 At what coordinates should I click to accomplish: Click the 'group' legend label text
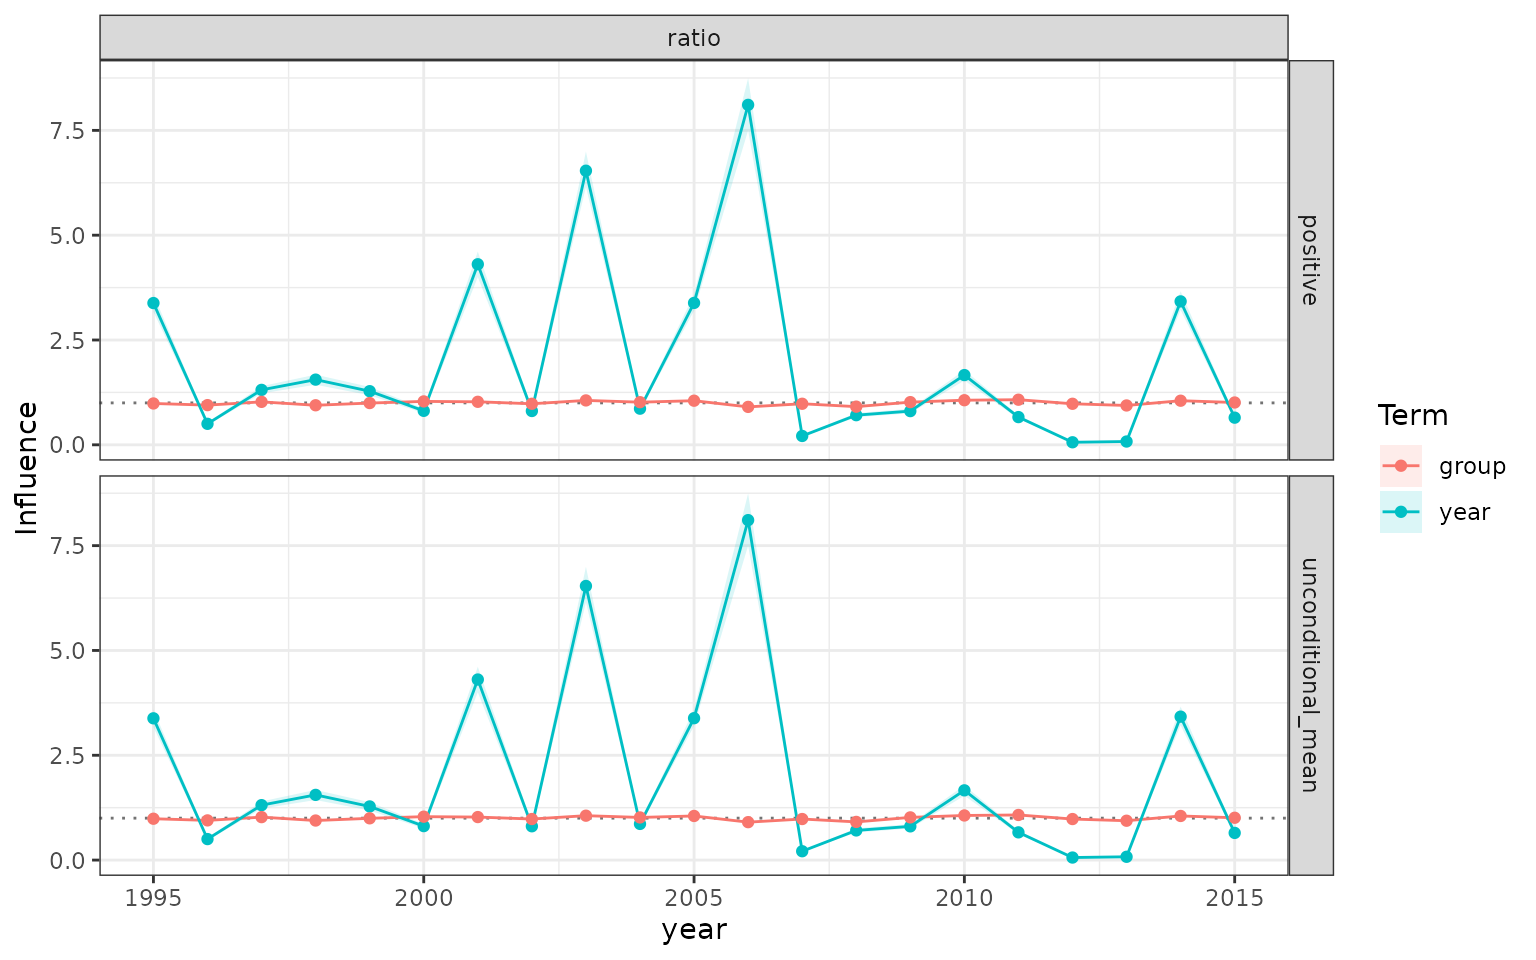[x=1472, y=467]
